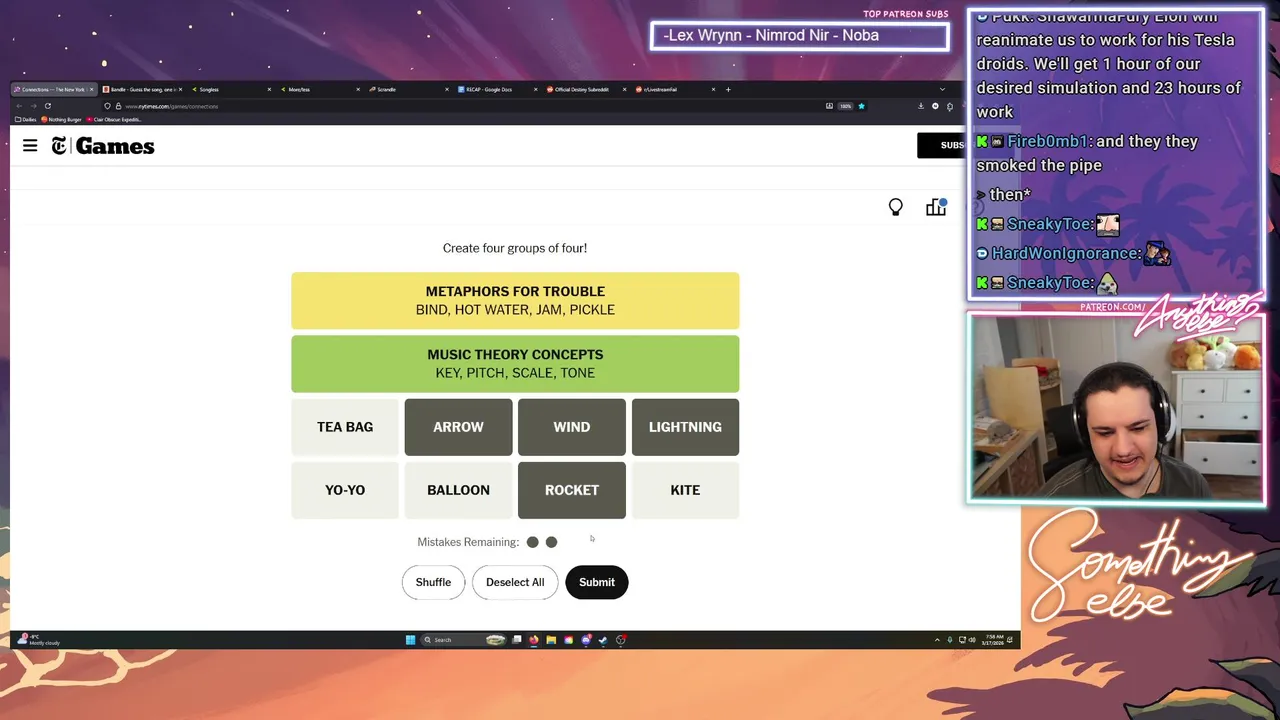The image size is (1280, 720).
Task: Click the Deselect All button
Action: 515,582
